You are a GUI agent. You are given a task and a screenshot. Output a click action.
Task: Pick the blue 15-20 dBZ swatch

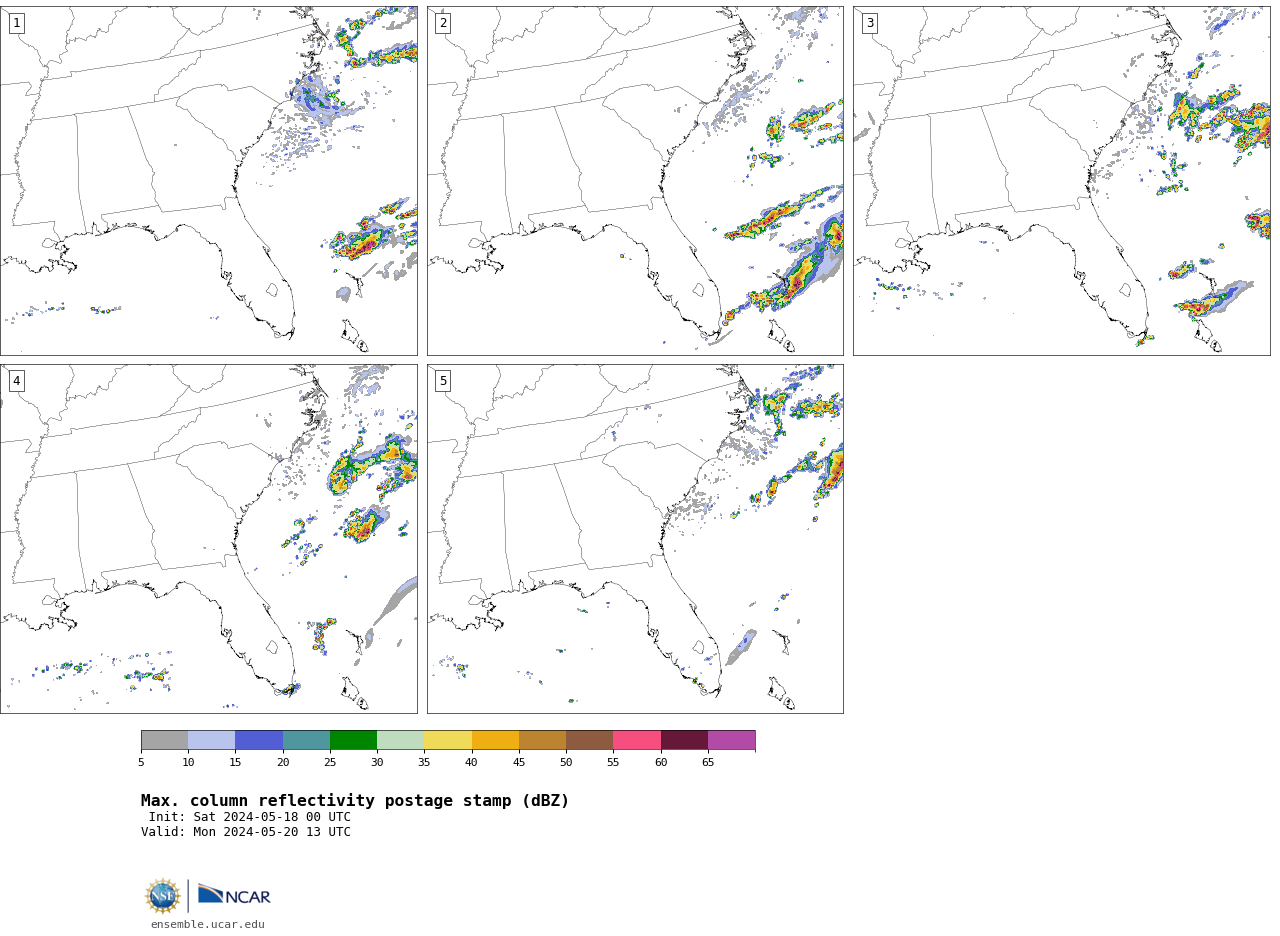click(x=259, y=740)
